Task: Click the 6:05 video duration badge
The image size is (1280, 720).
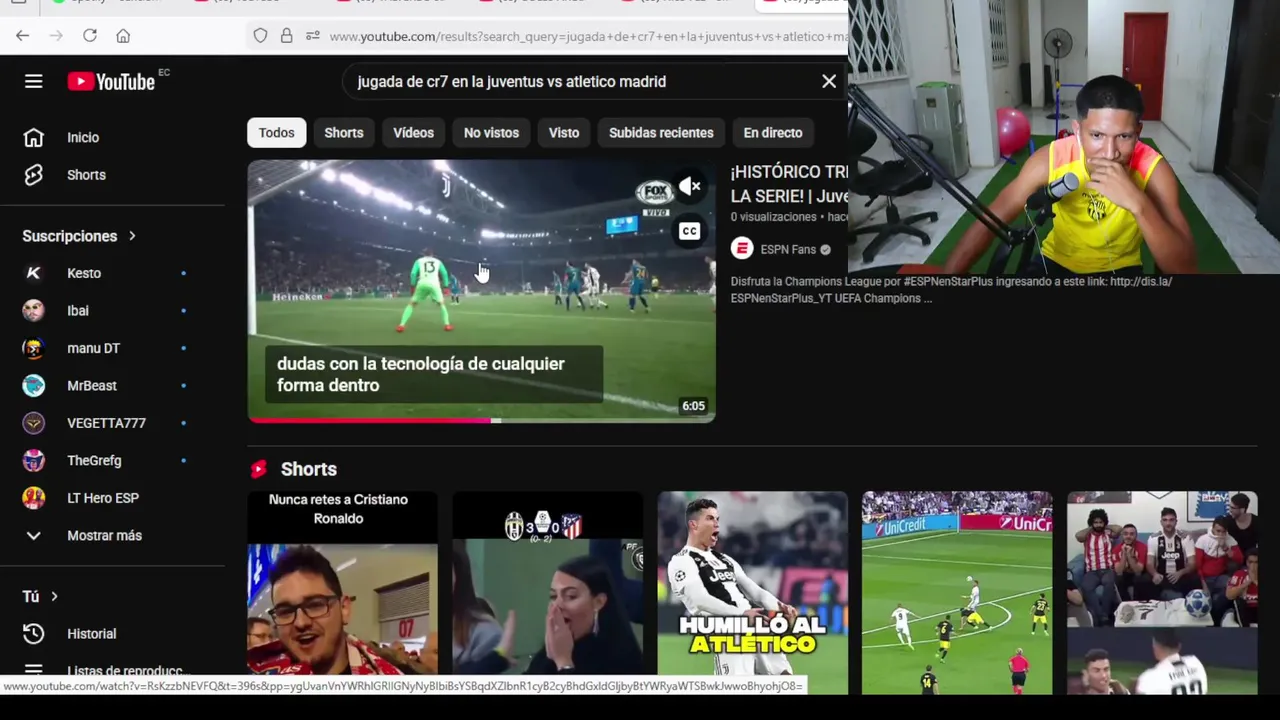Action: 693,406
